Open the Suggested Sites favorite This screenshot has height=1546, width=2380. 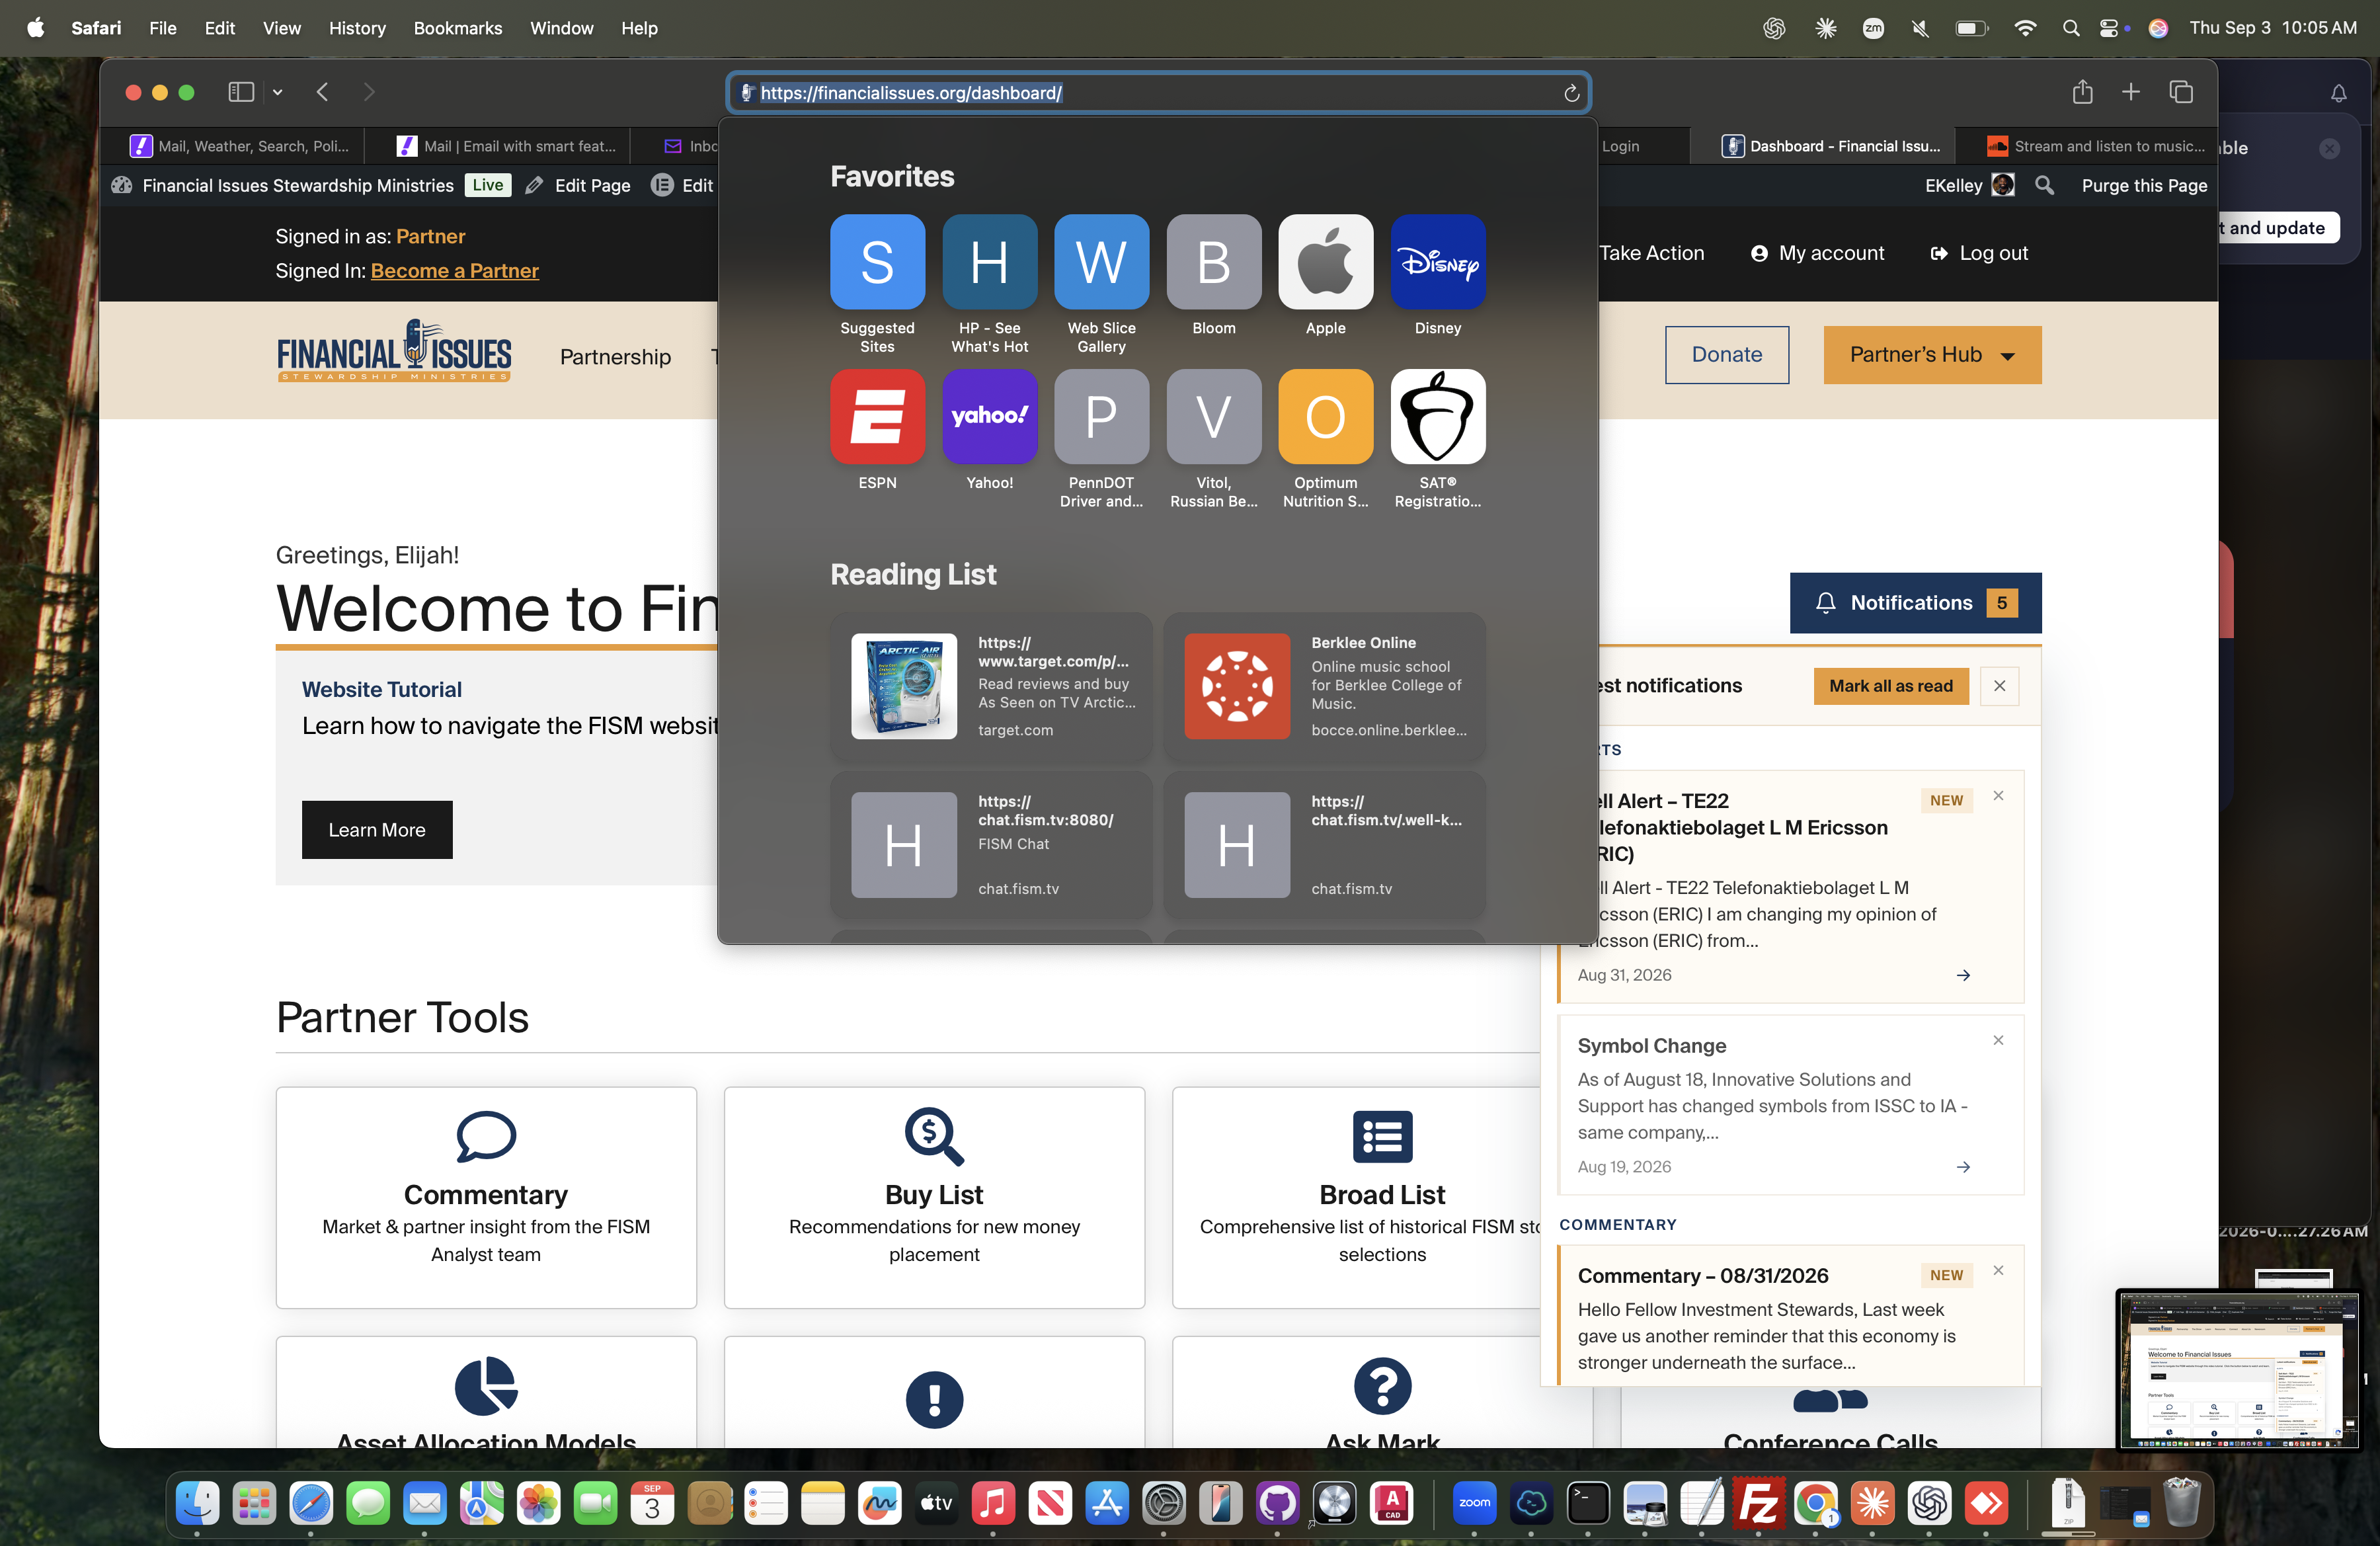point(877,284)
